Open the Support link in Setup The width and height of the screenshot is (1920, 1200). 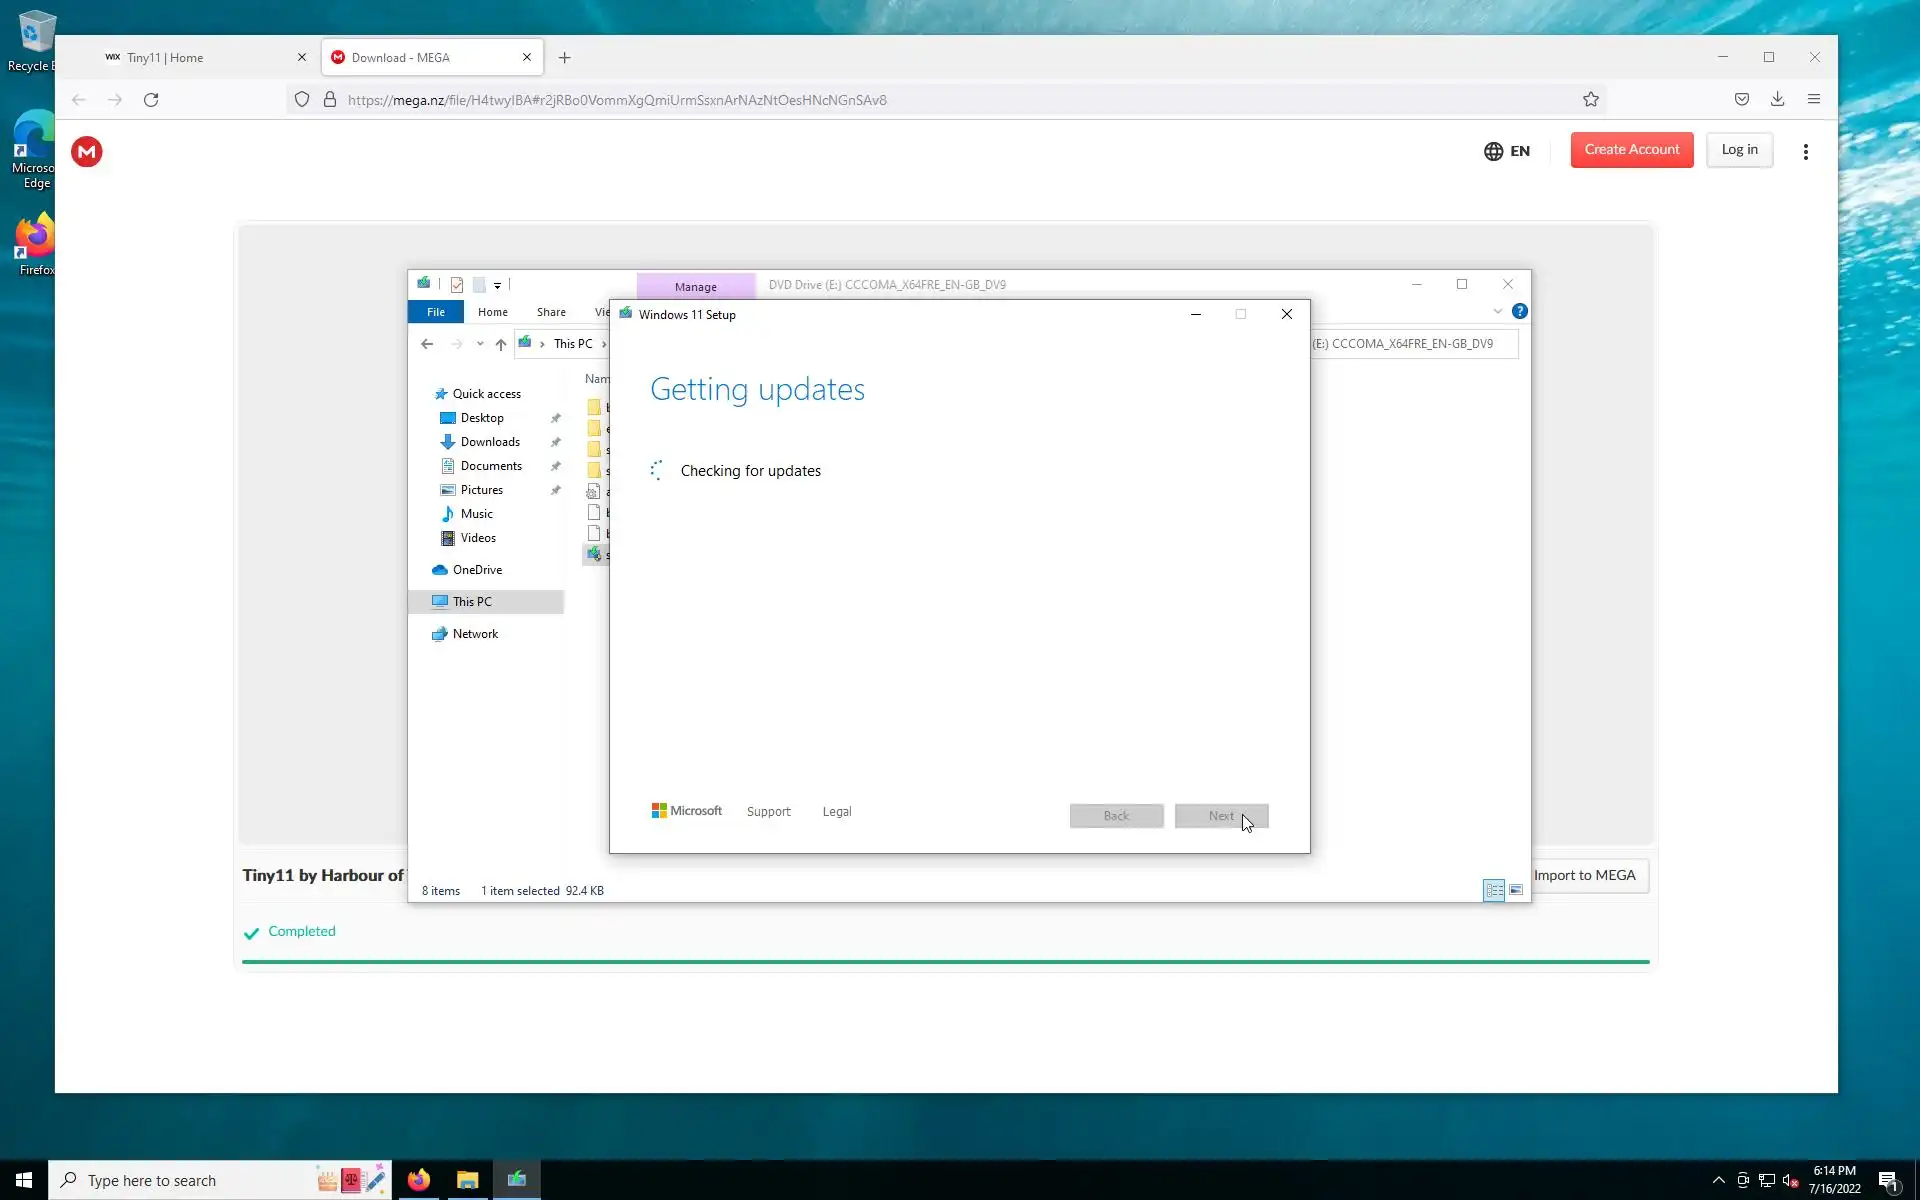pos(768,812)
